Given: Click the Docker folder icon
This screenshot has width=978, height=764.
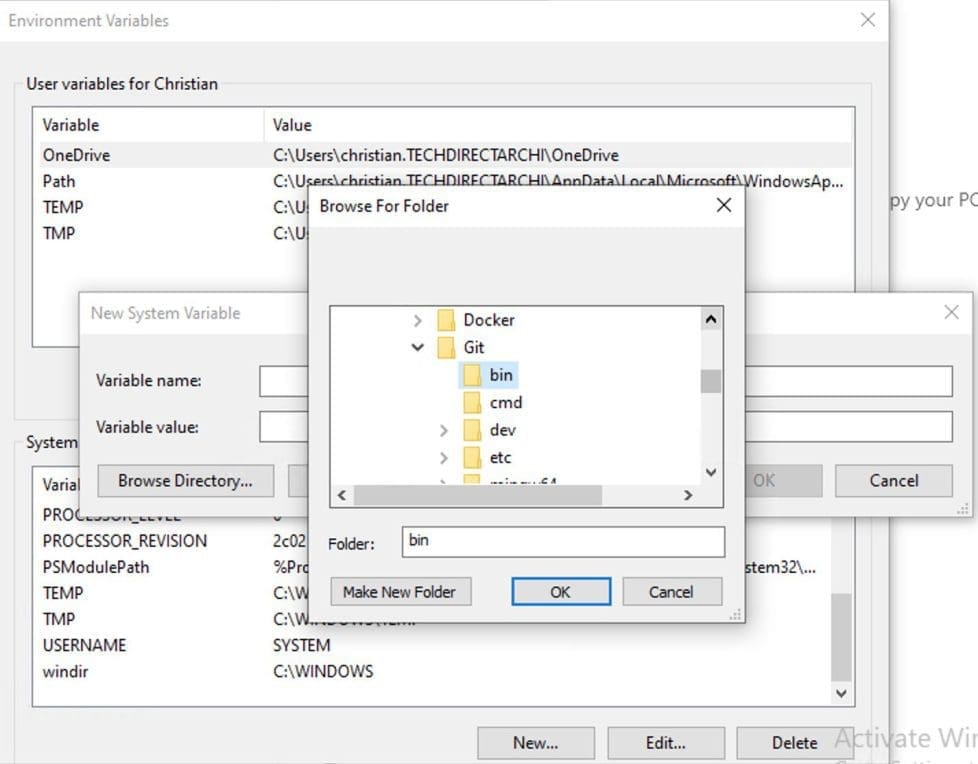Looking at the screenshot, I should pos(446,320).
